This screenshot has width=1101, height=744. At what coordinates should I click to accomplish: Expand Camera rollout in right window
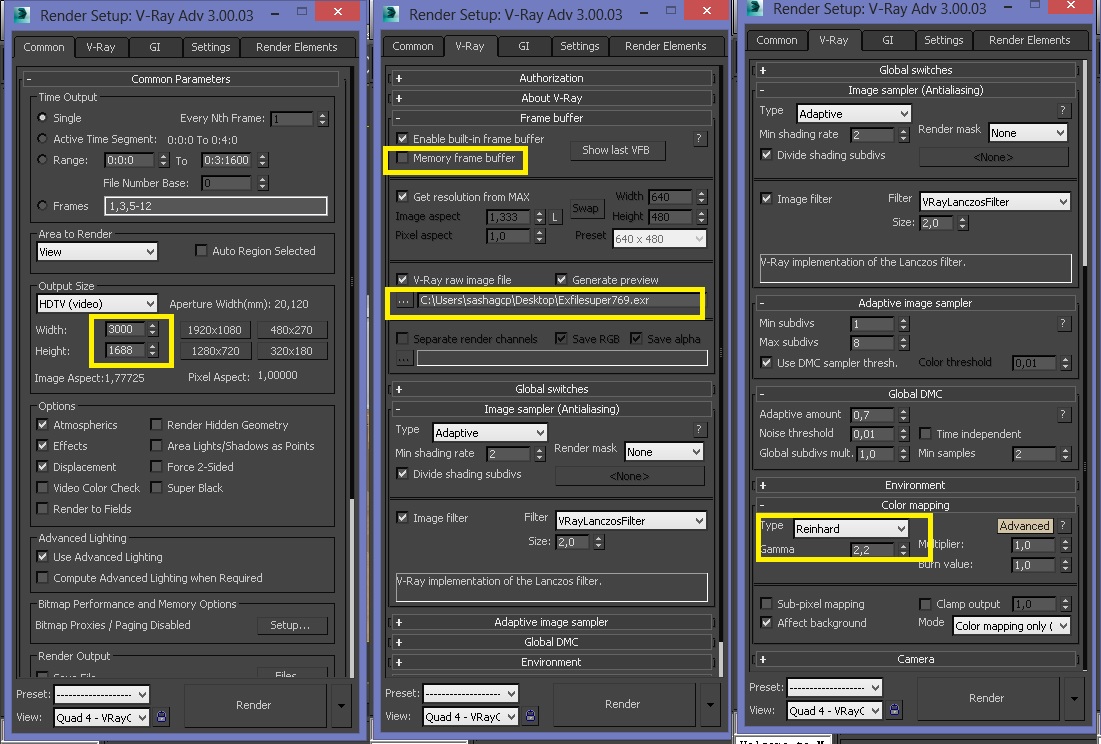click(915, 659)
